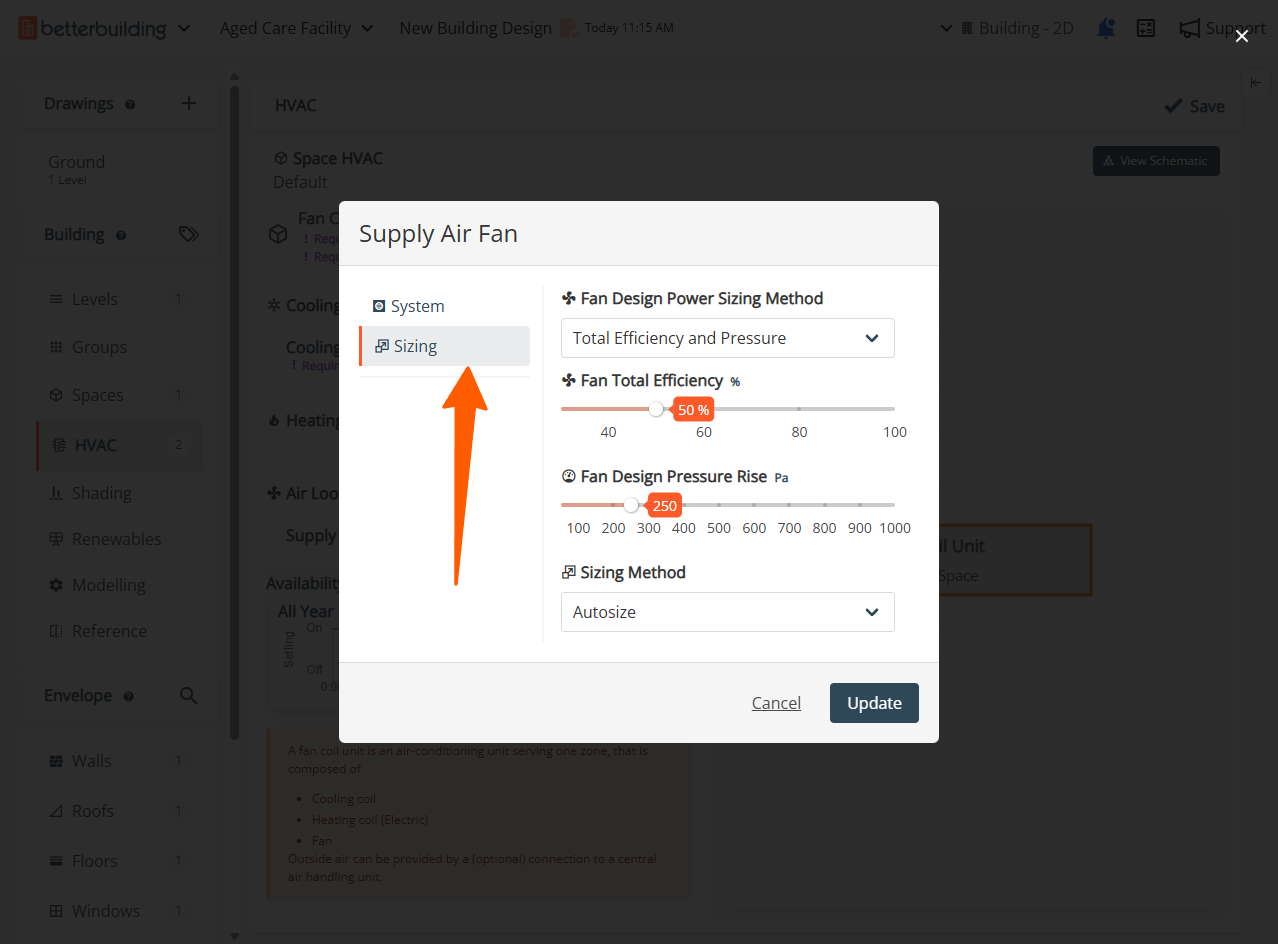Click the Building tags icon
Screen dimensions: 1278x944
(189, 234)
